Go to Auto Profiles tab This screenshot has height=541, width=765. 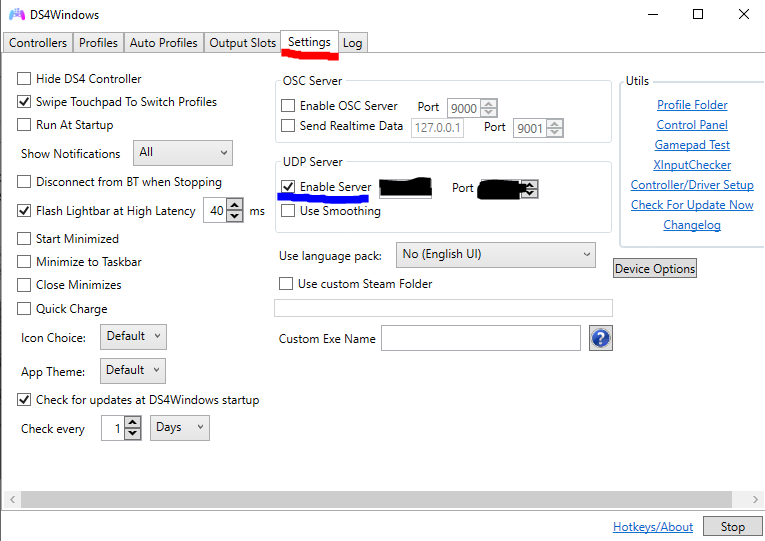coord(163,43)
